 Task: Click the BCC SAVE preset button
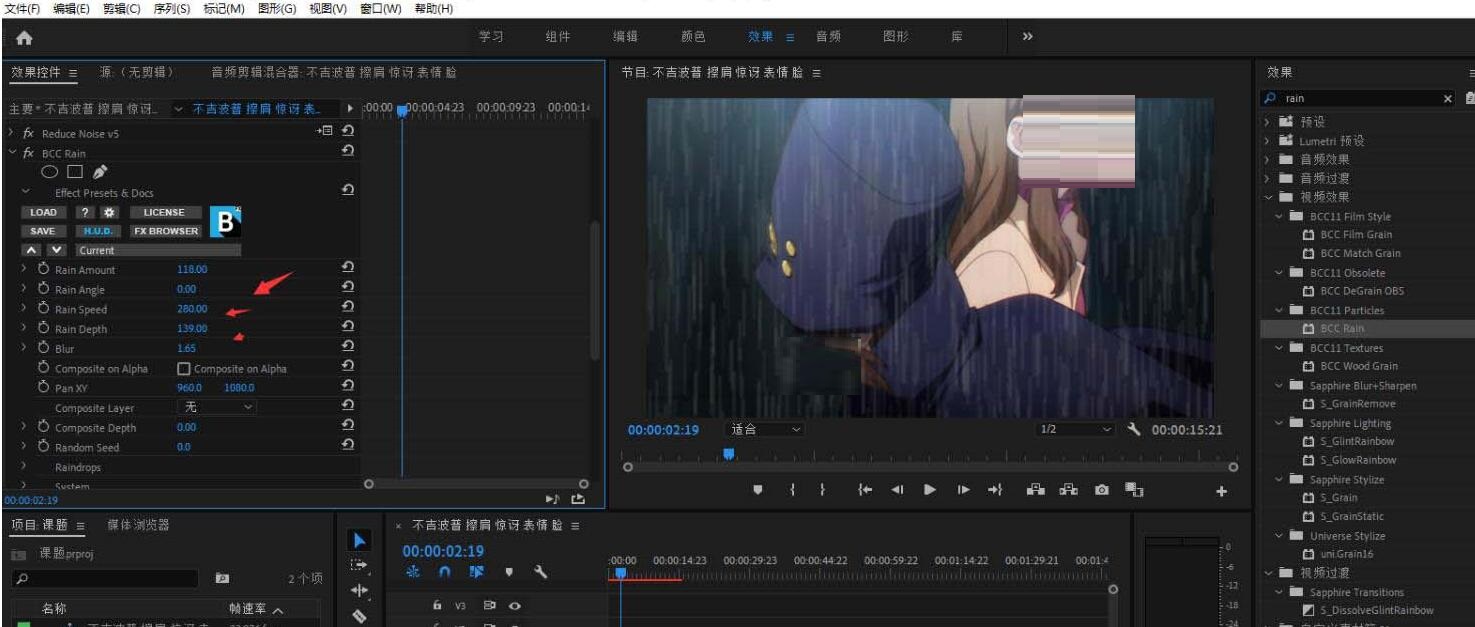pyautogui.click(x=43, y=231)
